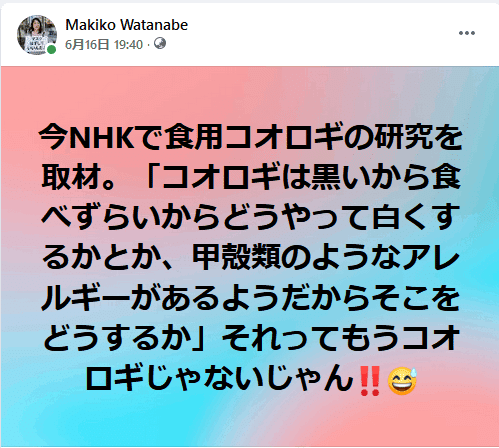The height and width of the screenshot is (448, 499).
Task: Click the post line starting 今NHKで食用コオロギ
Action: (x=251, y=137)
